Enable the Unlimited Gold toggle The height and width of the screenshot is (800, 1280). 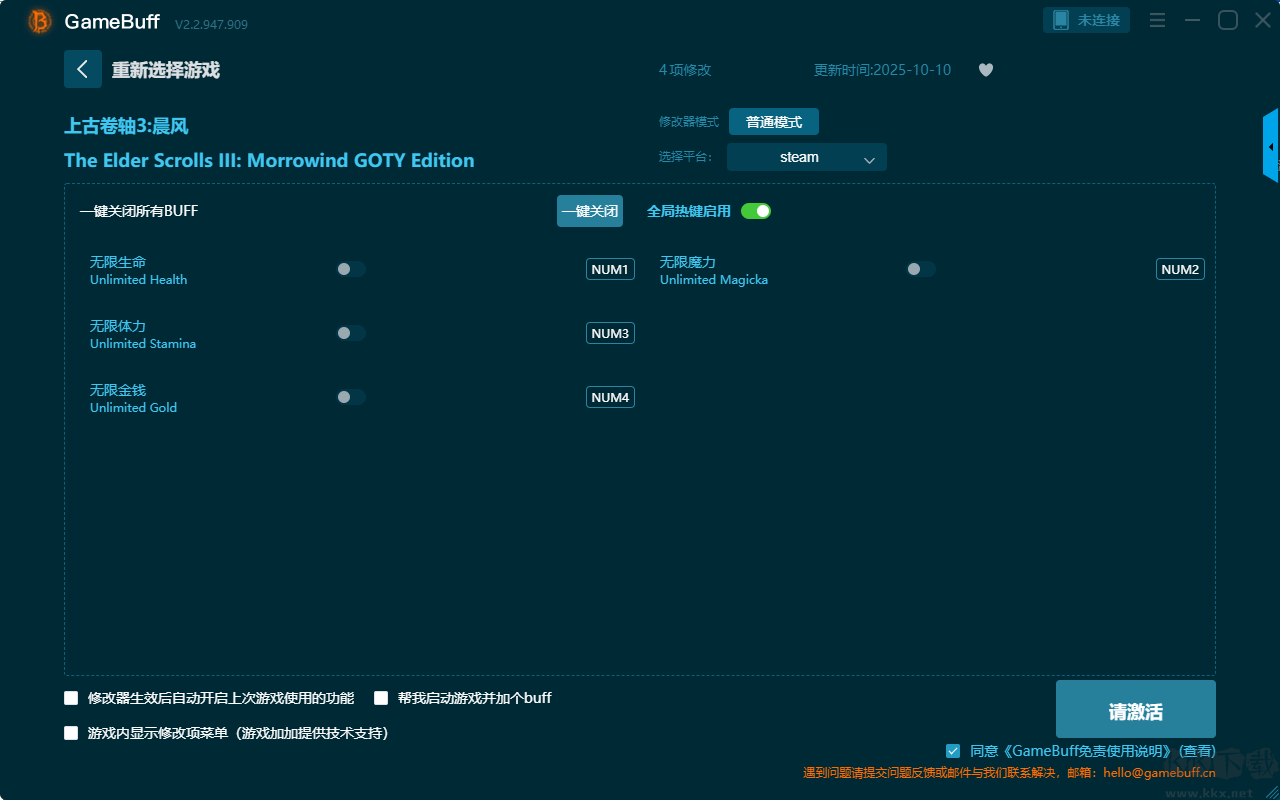click(351, 397)
